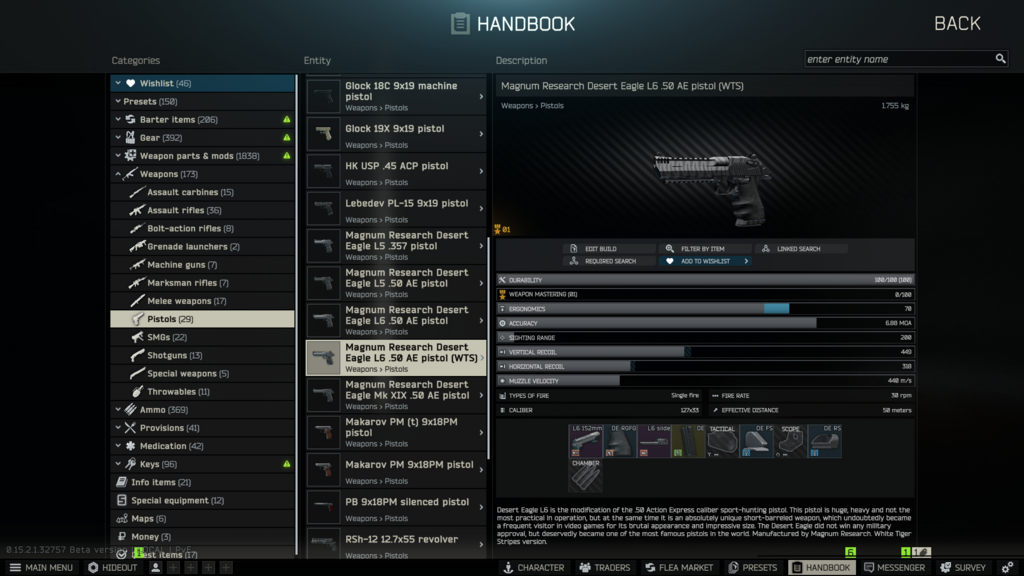Select the Chamber slot icon
The image size is (1024, 576).
[586, 475]
